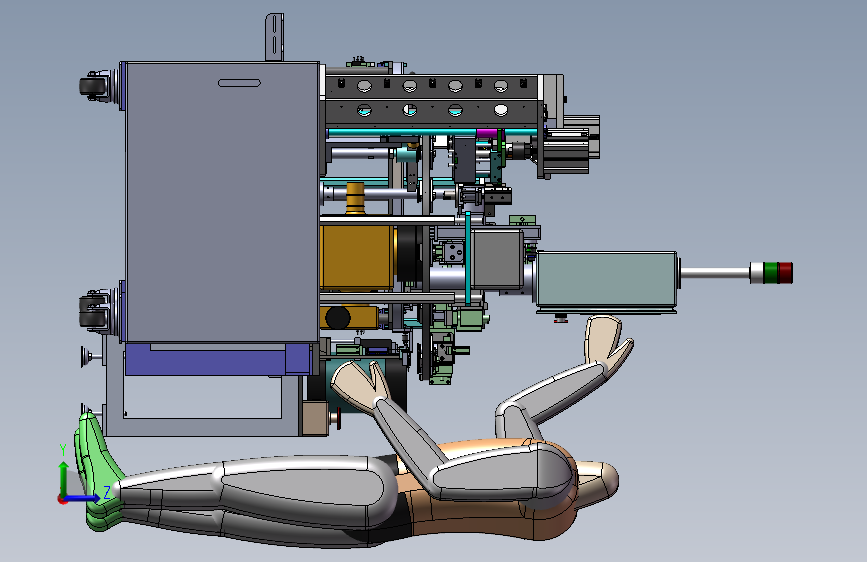Screen dimensions: 867x562
Task: Click the red origin dot of the triad
Action: click(61, 500)
